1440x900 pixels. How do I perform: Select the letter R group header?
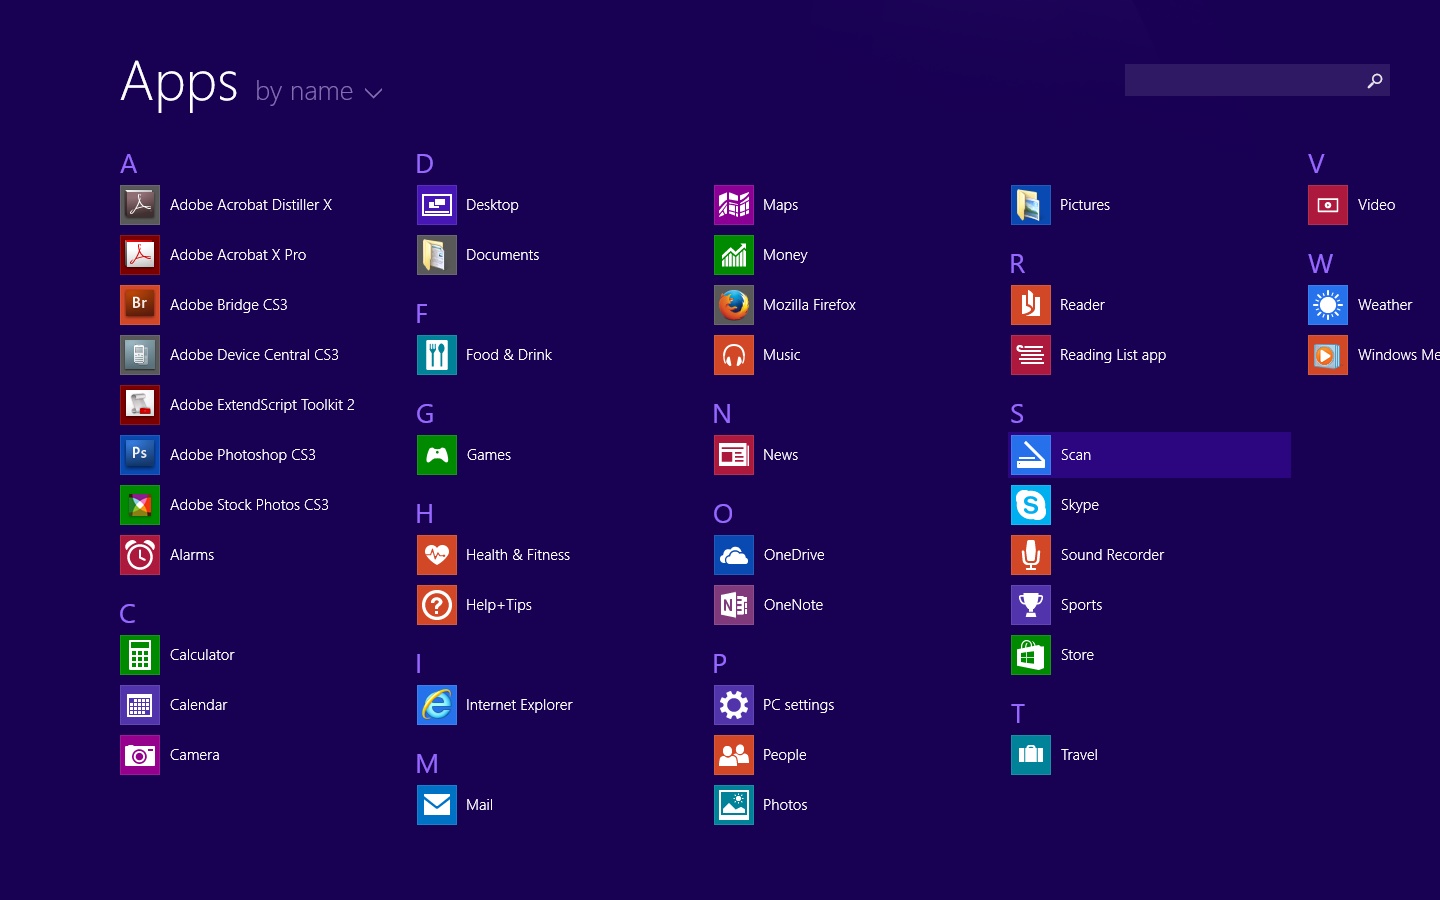pos(1018,263)
